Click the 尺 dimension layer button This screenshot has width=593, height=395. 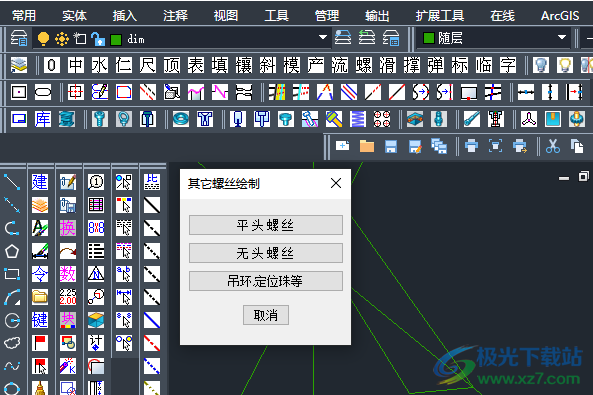(x=147, y=65)
